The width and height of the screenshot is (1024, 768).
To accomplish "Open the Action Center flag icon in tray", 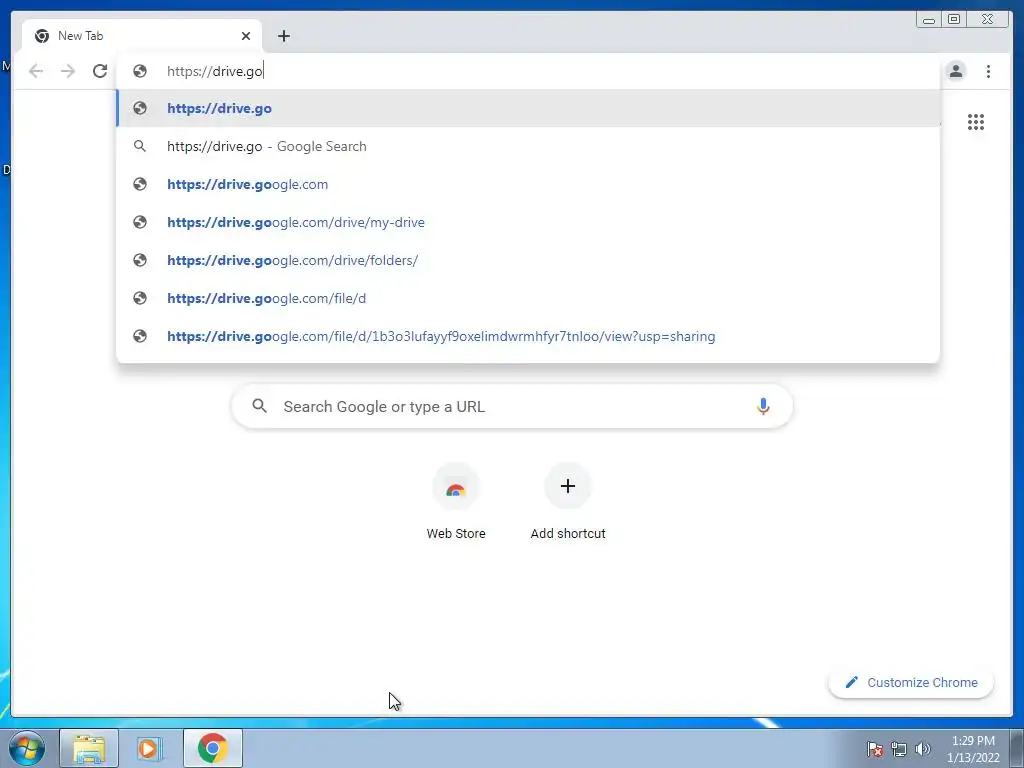I will click(x=874, y=749).
